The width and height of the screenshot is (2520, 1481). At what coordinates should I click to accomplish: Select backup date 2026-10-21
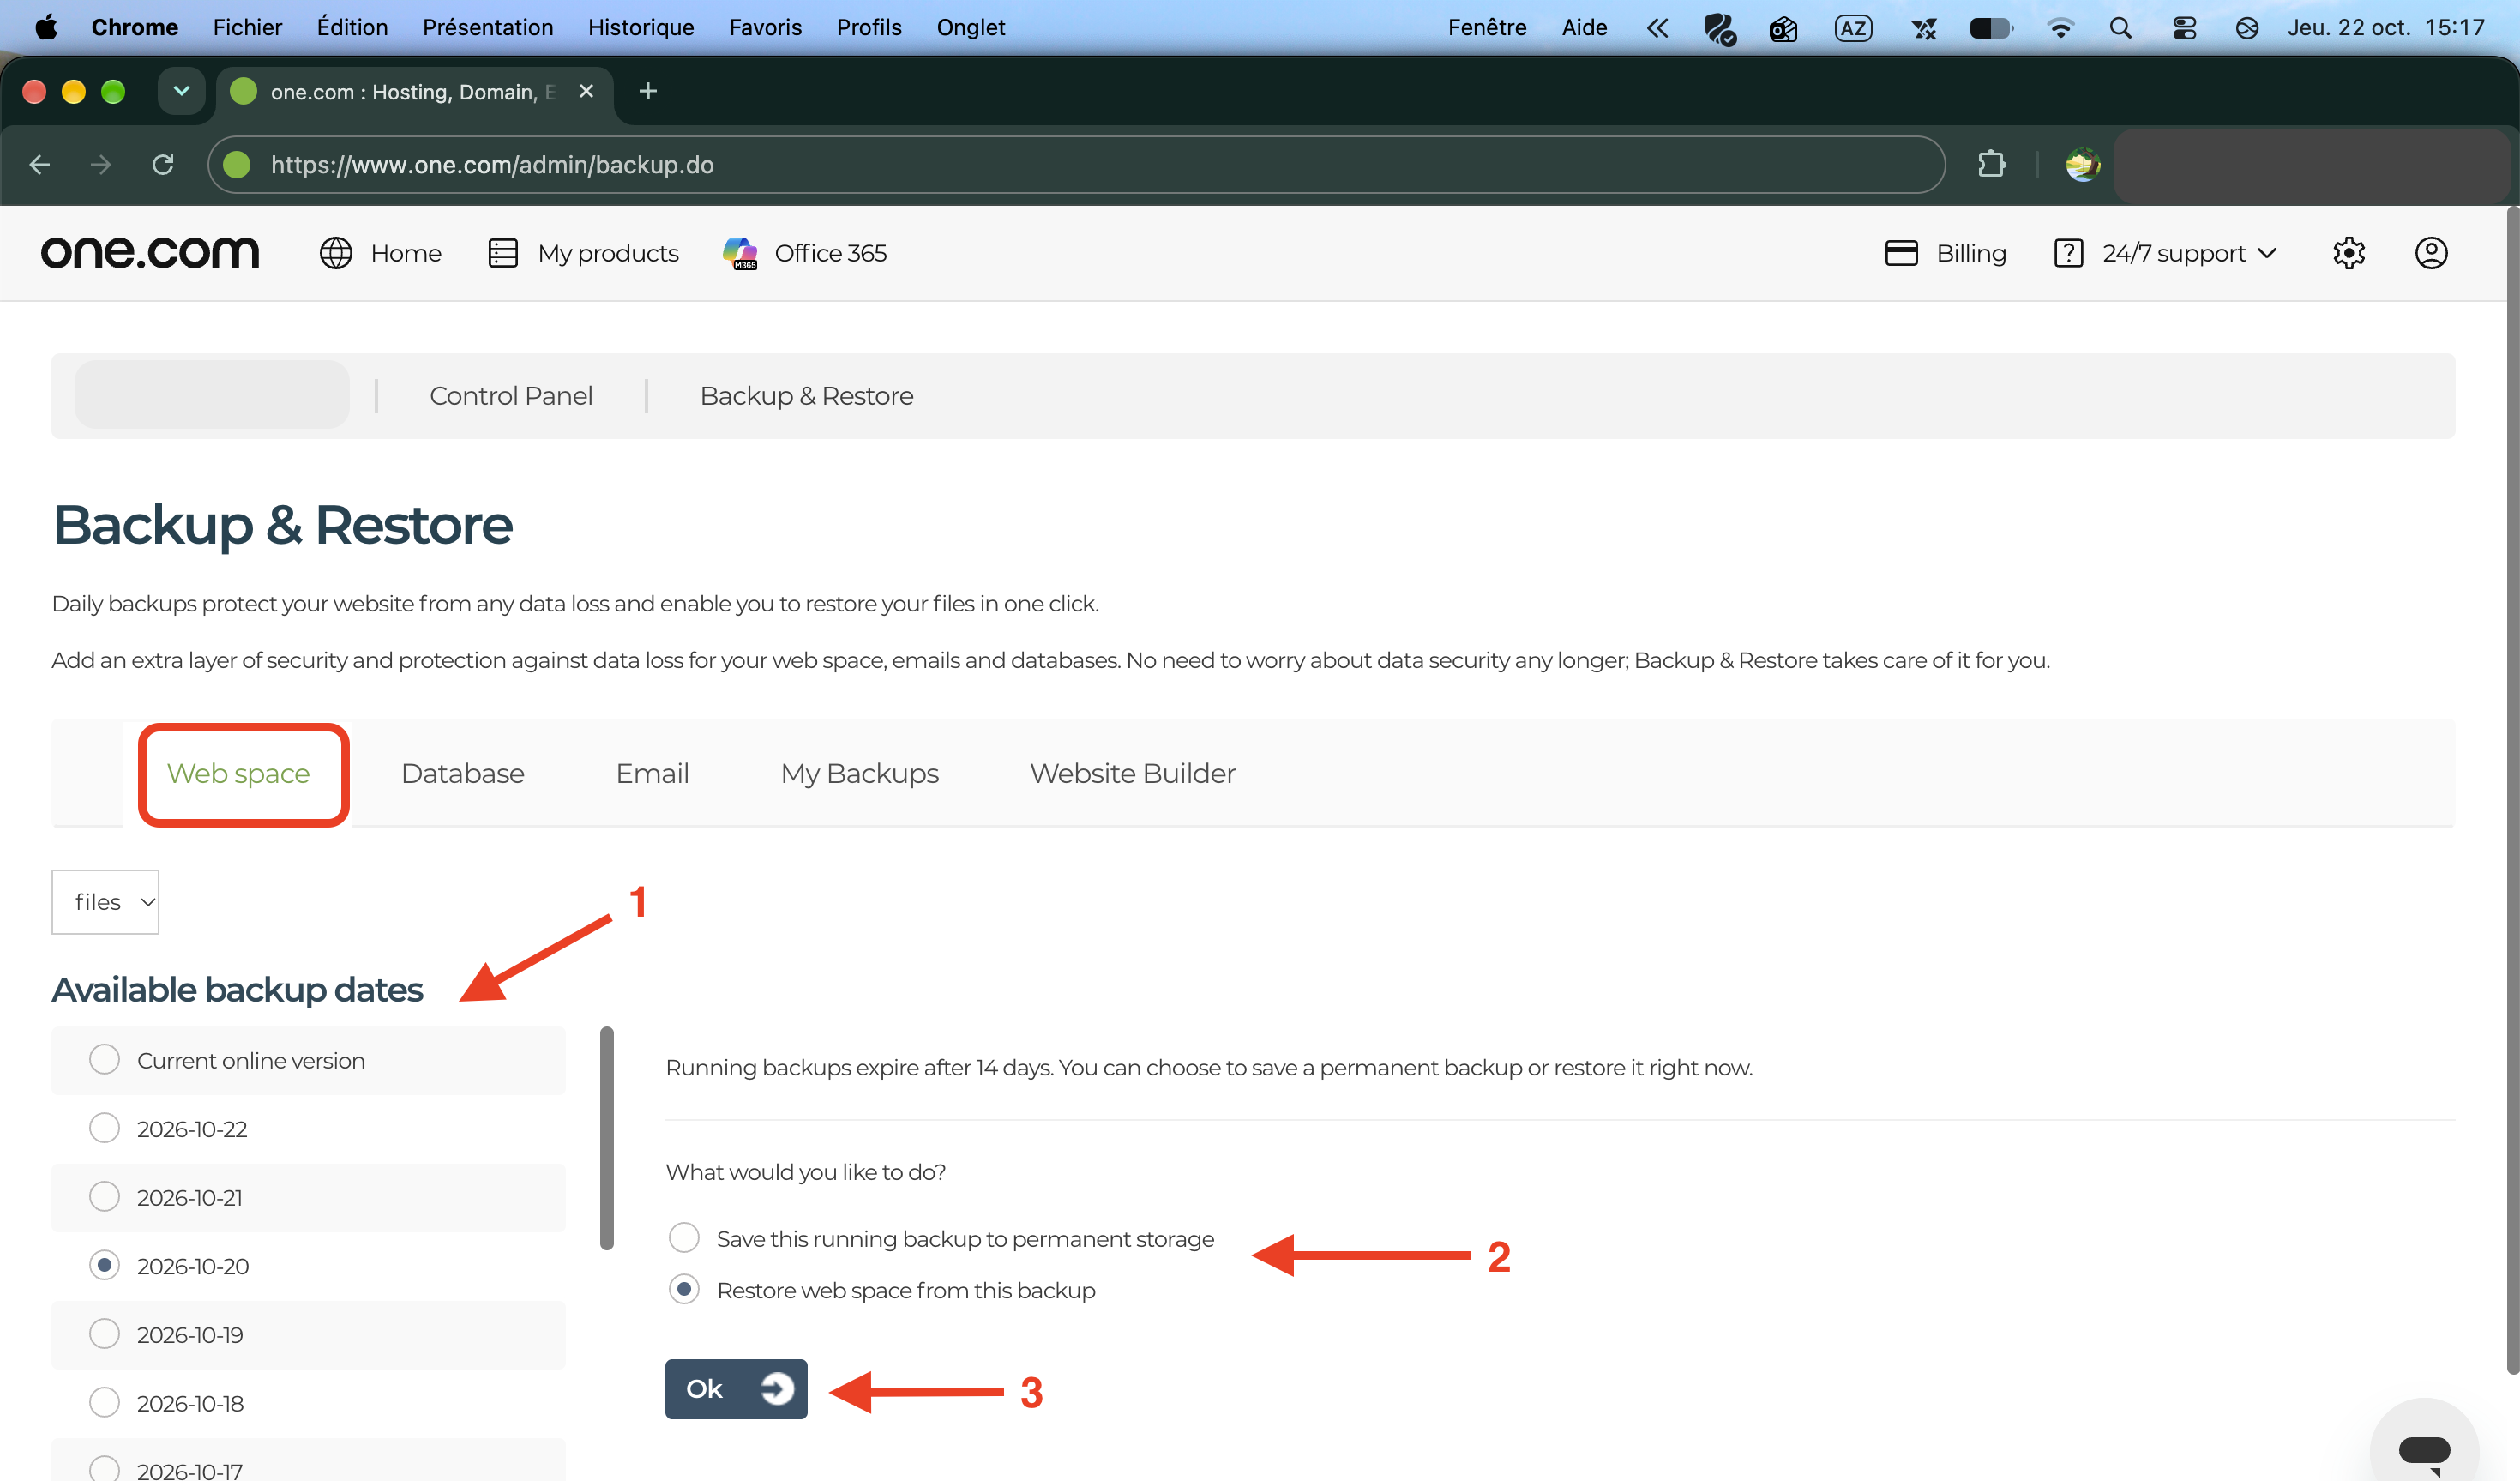click(x=104, y=1196)
